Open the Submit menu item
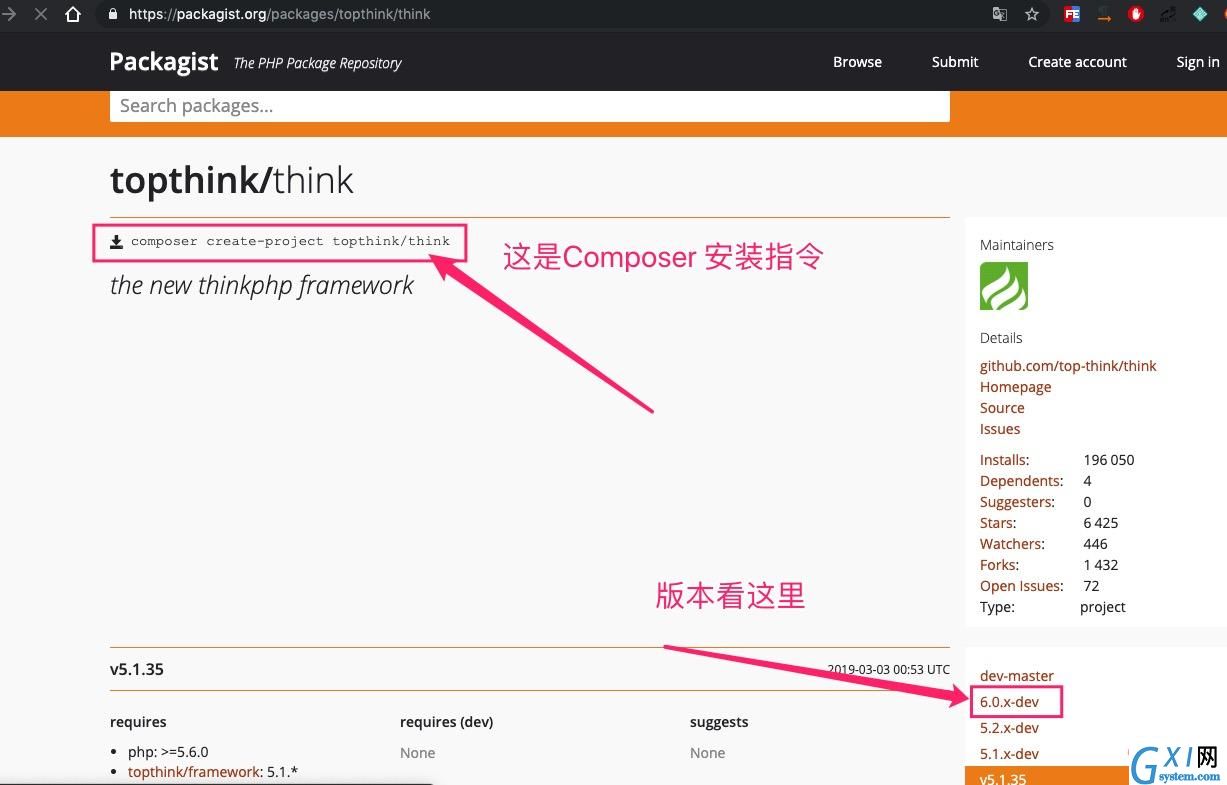Screen dimensions: 1227x785 (x=955, y=62)
